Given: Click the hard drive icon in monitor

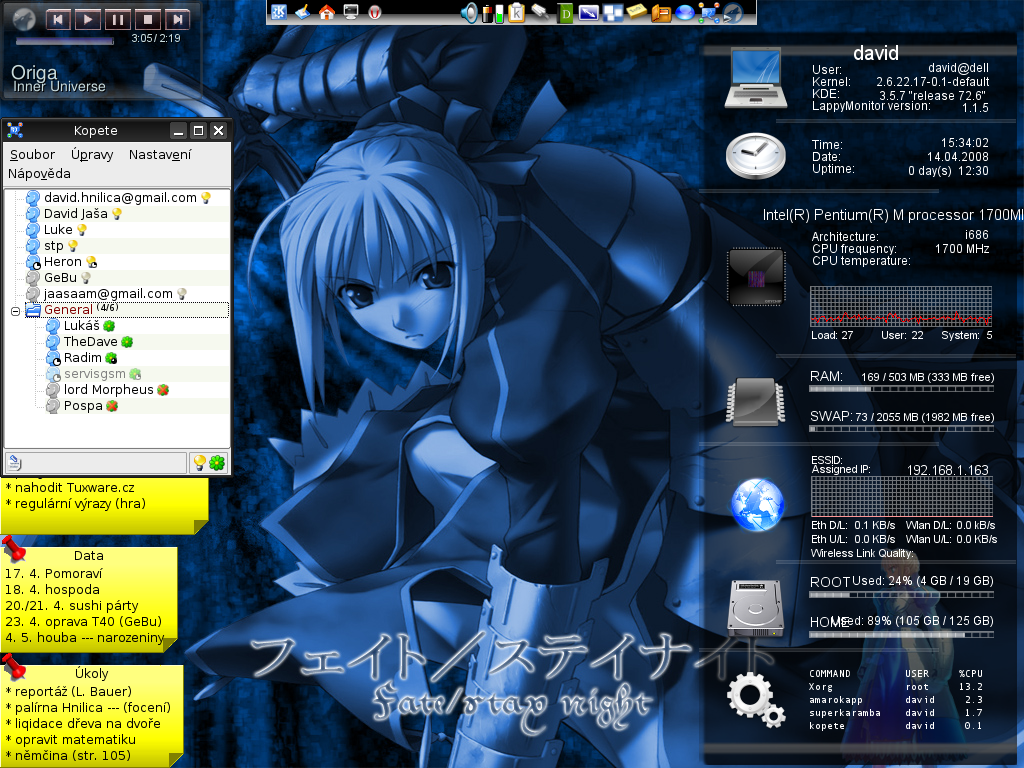Looking at the screenshot, I should click(x=756, y=608).
